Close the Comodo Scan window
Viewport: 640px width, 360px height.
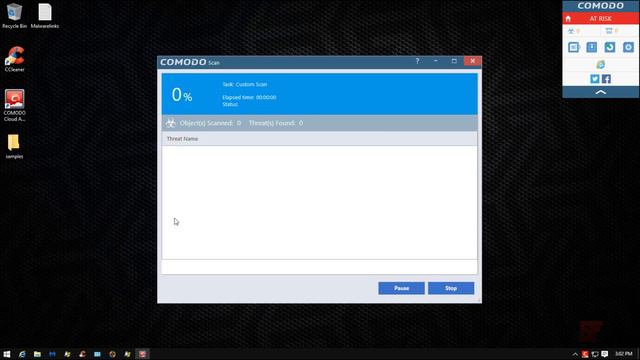click(473, 61)
